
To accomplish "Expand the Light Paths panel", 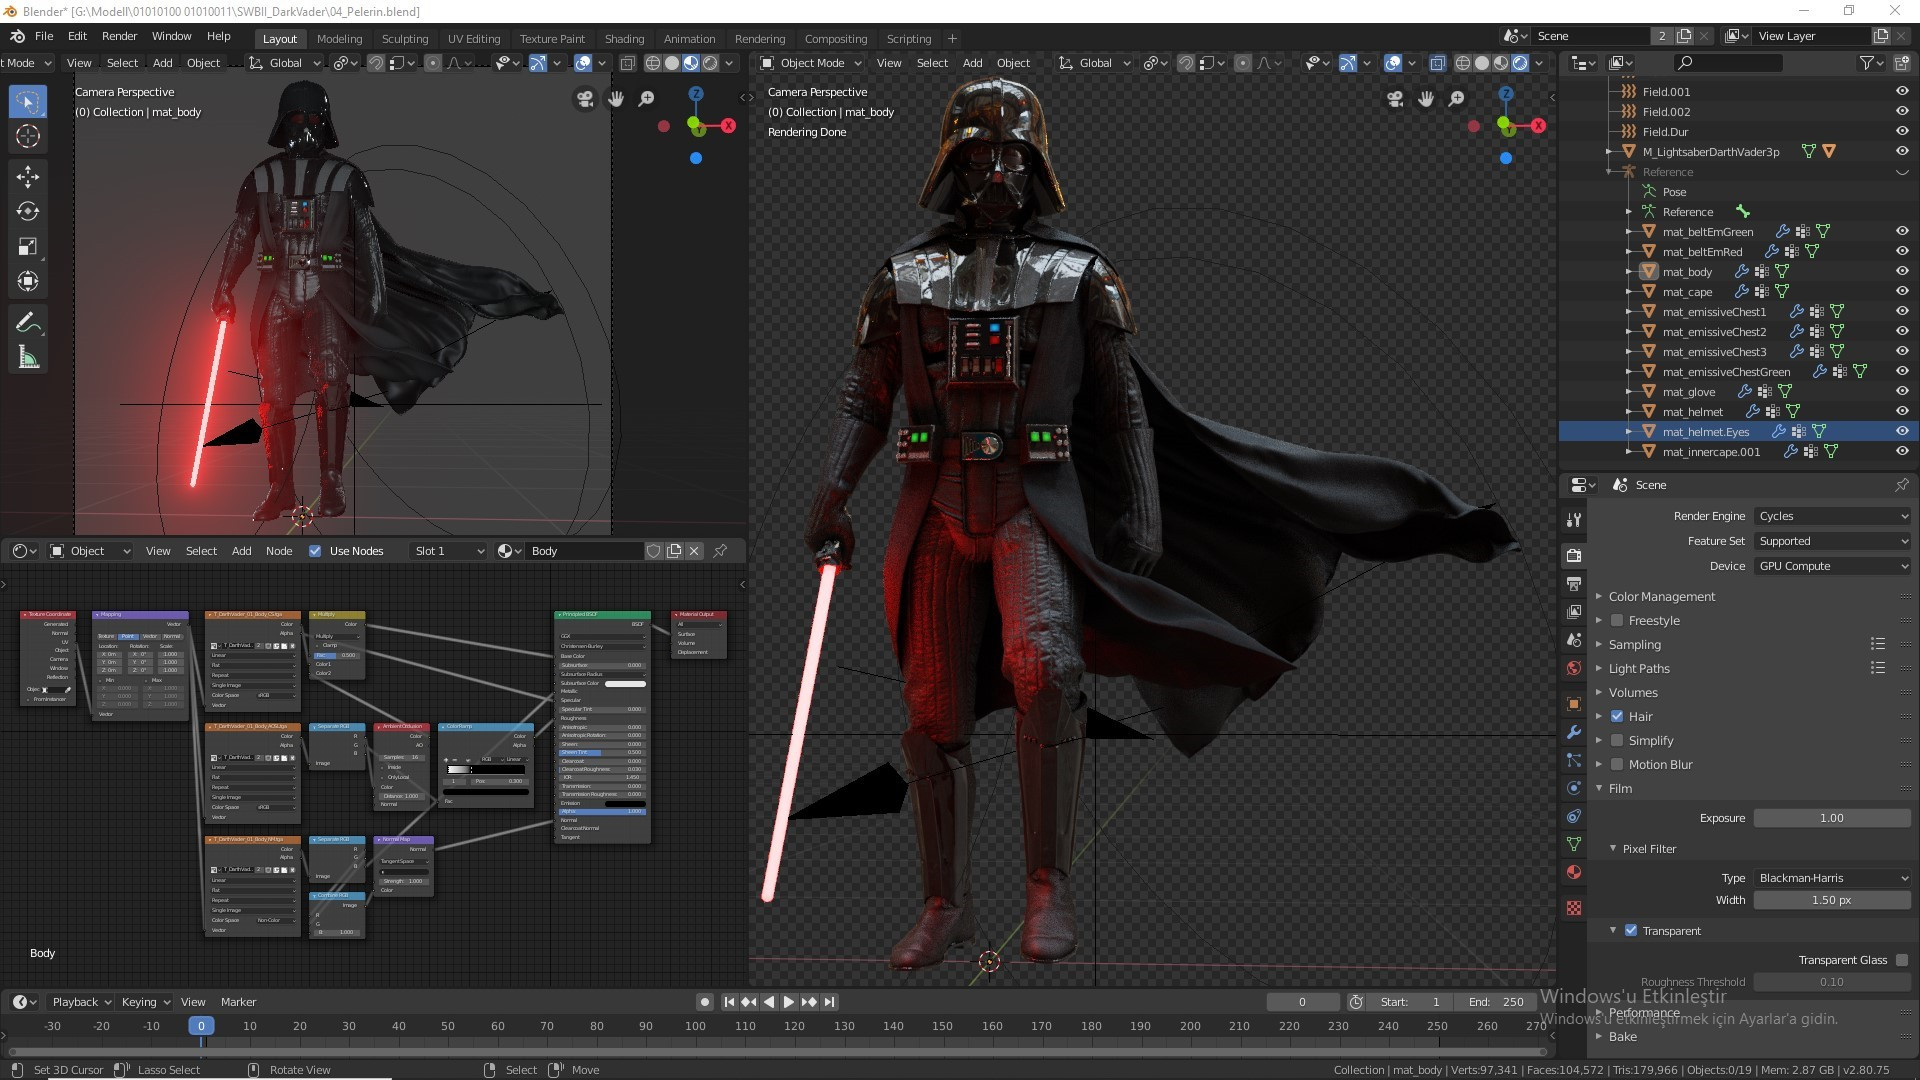I will tap(1638, 669).
